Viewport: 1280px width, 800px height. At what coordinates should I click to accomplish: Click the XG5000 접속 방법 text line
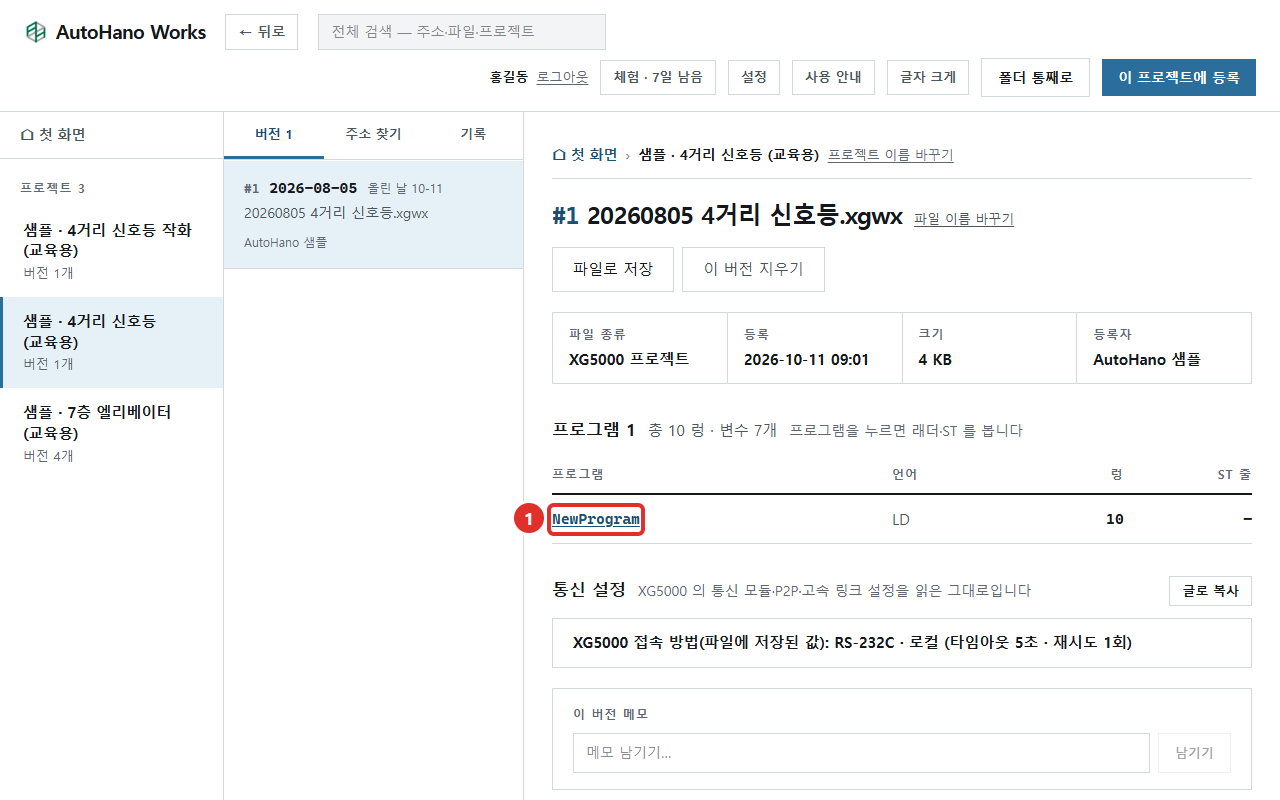852,642
